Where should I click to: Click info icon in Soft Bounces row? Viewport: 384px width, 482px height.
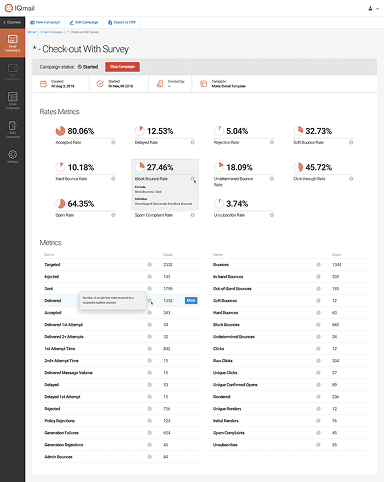[318, 301]
